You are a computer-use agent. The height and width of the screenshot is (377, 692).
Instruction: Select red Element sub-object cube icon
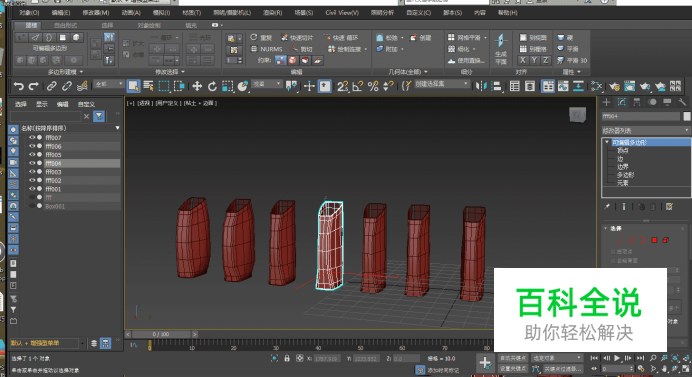(x=666, y=240)
